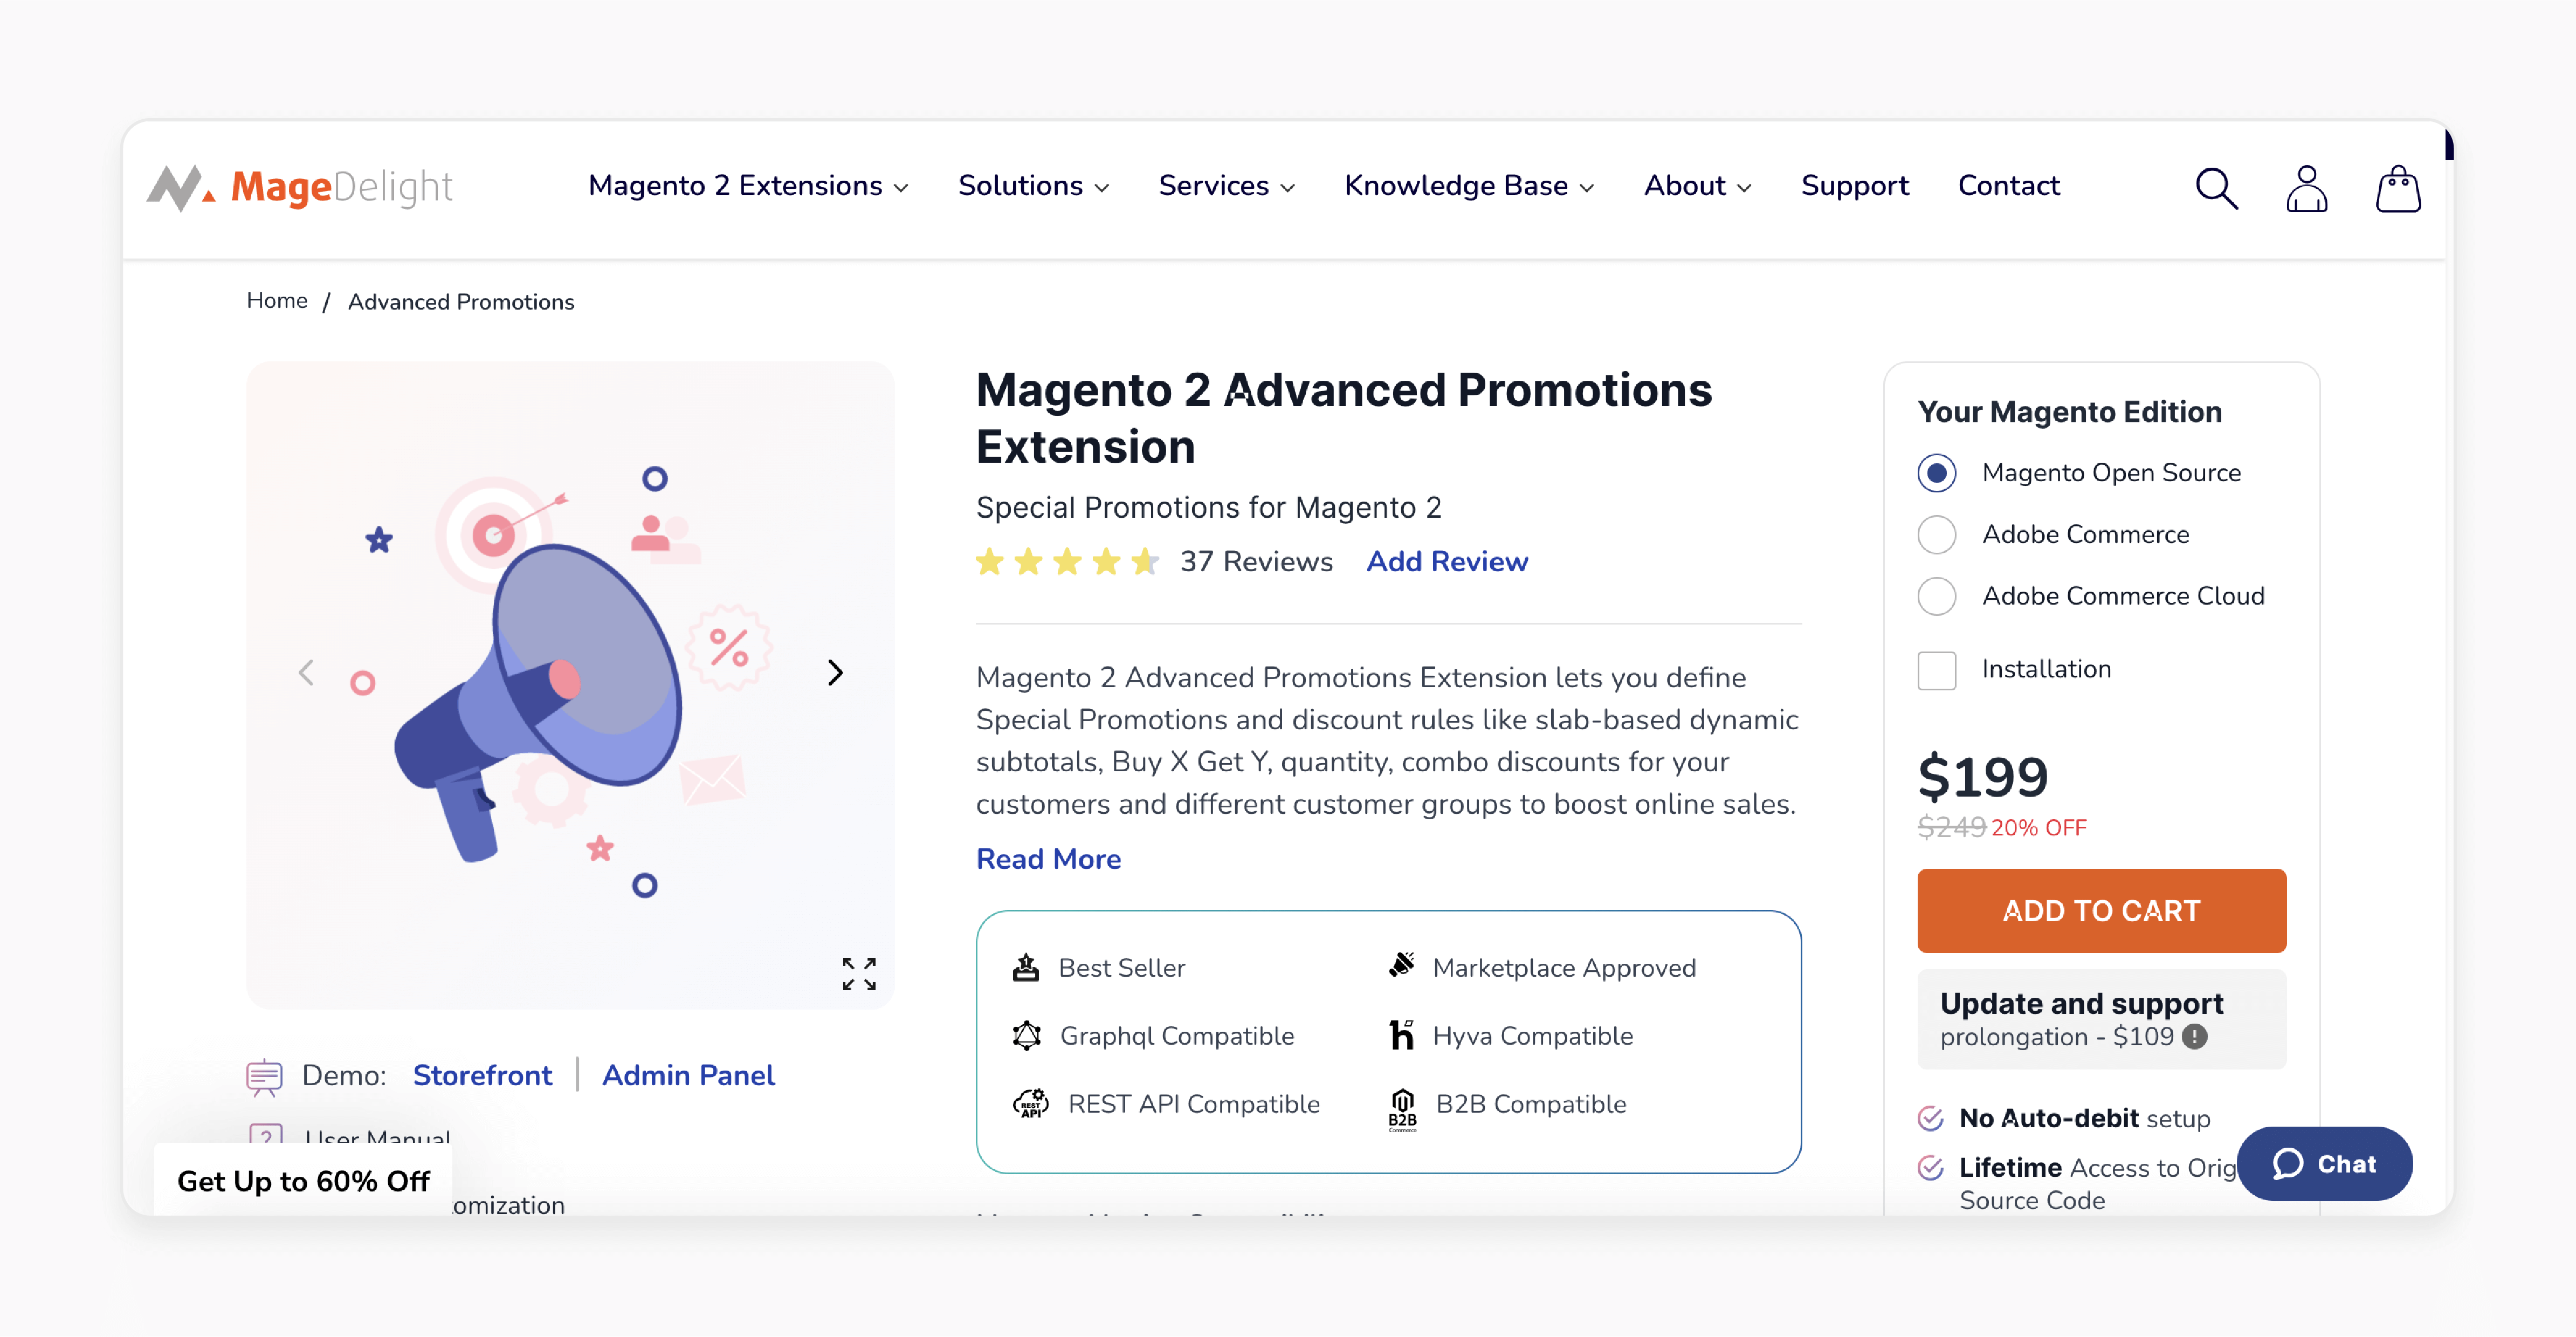Click the Graphql Compatible icon

coord(1026,1035)
